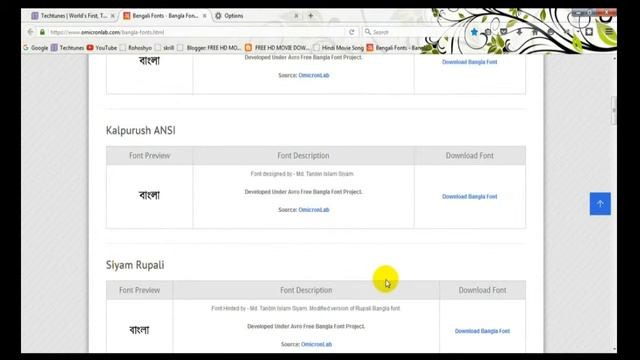
Task: Click the Kalpurush ANSI Bangla font preview
Action: click(x=149, y=195)
